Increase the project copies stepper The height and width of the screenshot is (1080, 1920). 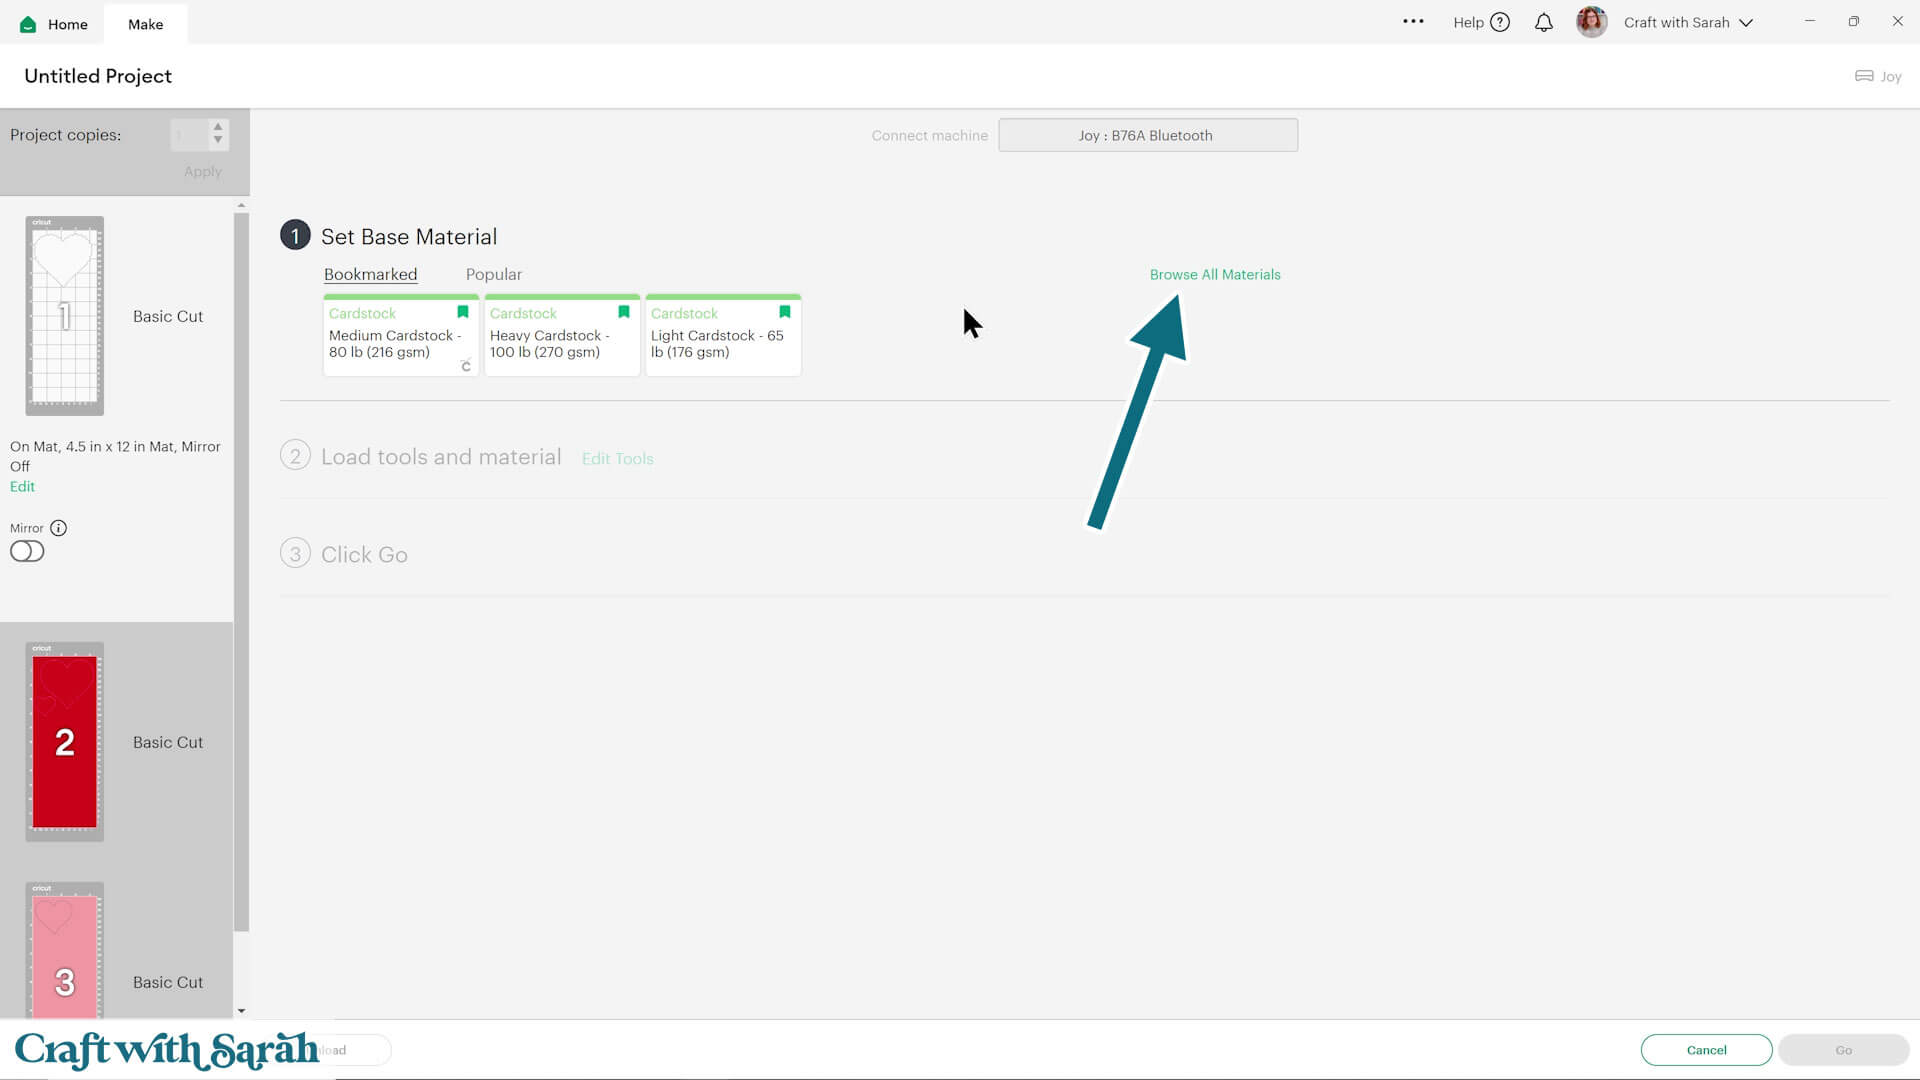218,127
